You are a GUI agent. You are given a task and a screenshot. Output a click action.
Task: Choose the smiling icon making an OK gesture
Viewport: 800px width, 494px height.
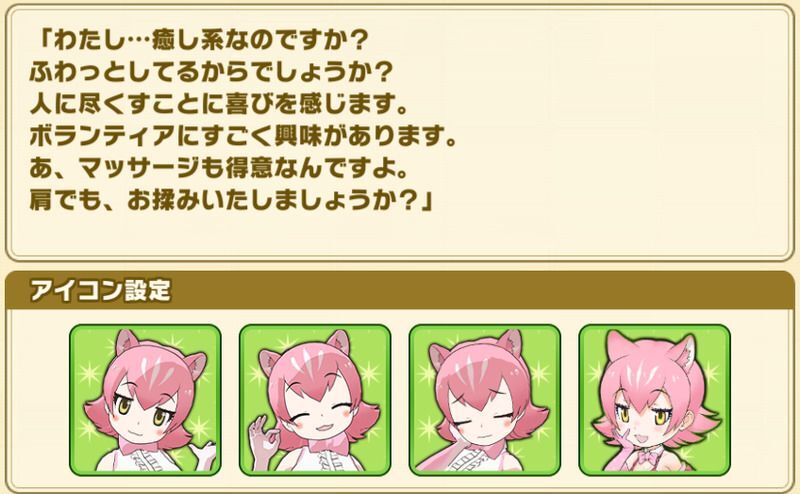pyautogui.click(x=315, y=400)
